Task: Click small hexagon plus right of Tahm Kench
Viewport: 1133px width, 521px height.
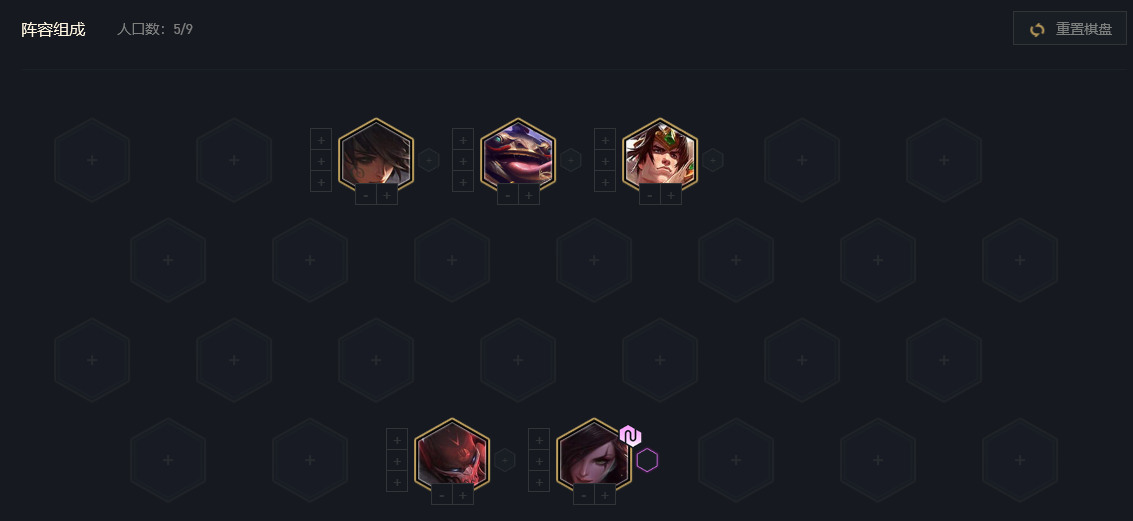Action: tap(571, 160)
